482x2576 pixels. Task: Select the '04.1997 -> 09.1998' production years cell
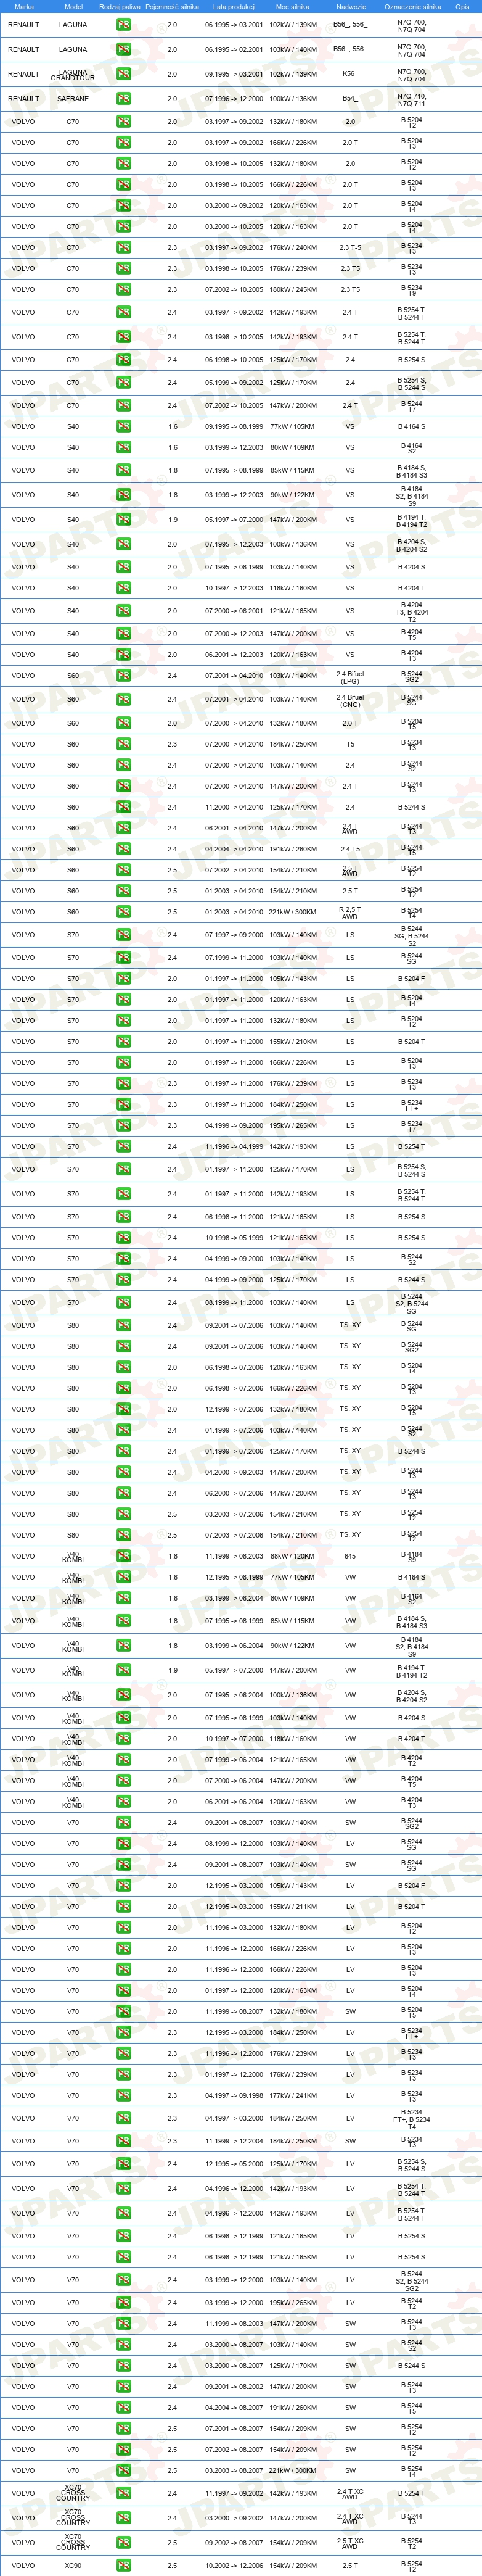(234, 2095)
